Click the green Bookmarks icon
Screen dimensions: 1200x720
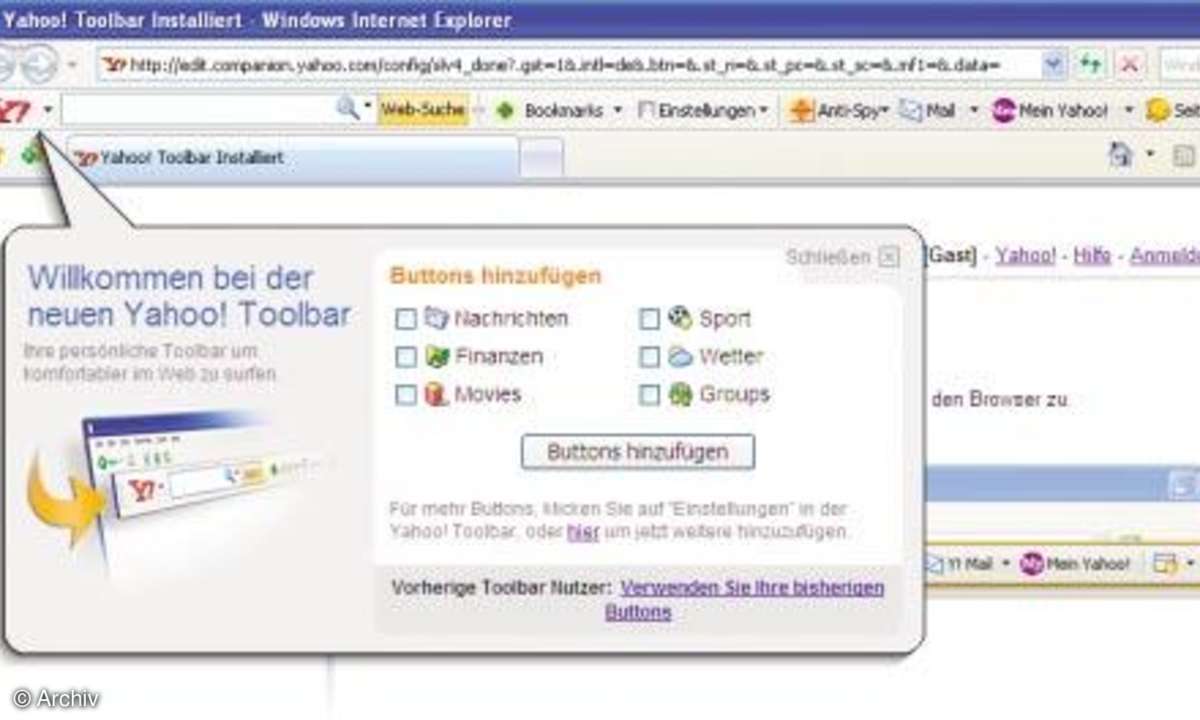point(505,110)
